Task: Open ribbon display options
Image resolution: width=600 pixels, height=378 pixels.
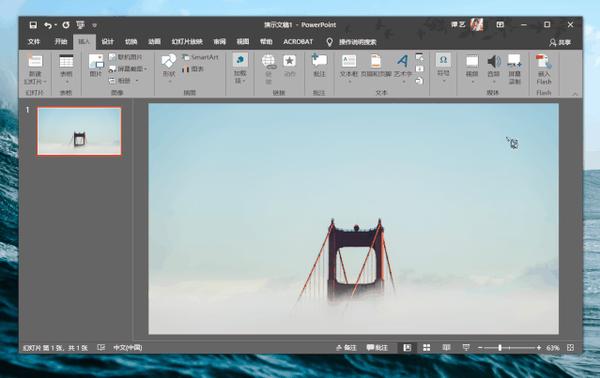Action: tap(500, 25)
